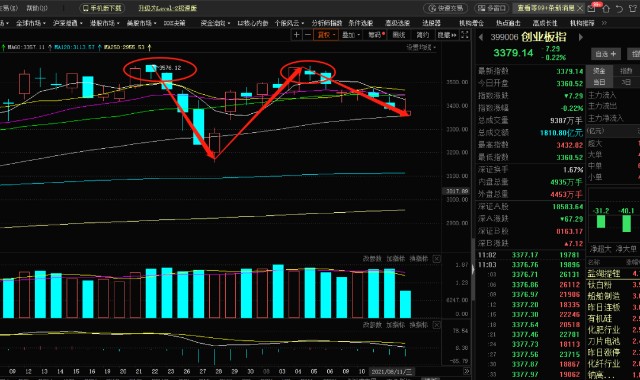Click 换指标 in the volume sub-panel
This screenshot has width=640, height=380.
418,259
